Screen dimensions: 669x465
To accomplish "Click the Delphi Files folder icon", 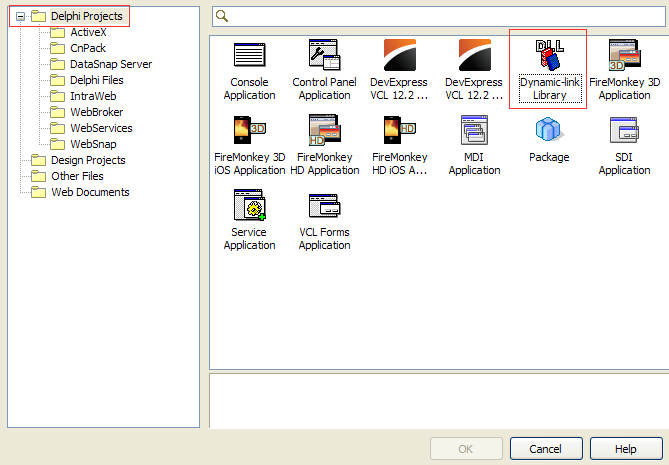I will point(57,80).
